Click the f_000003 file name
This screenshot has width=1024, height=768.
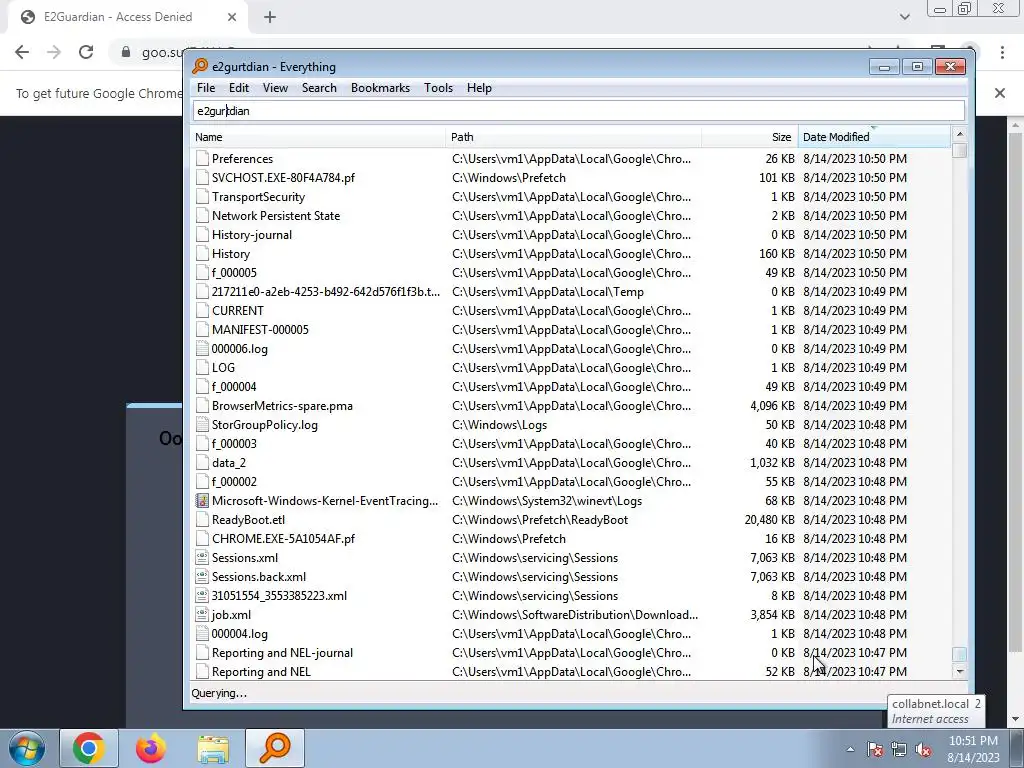[x=234, y=443]
